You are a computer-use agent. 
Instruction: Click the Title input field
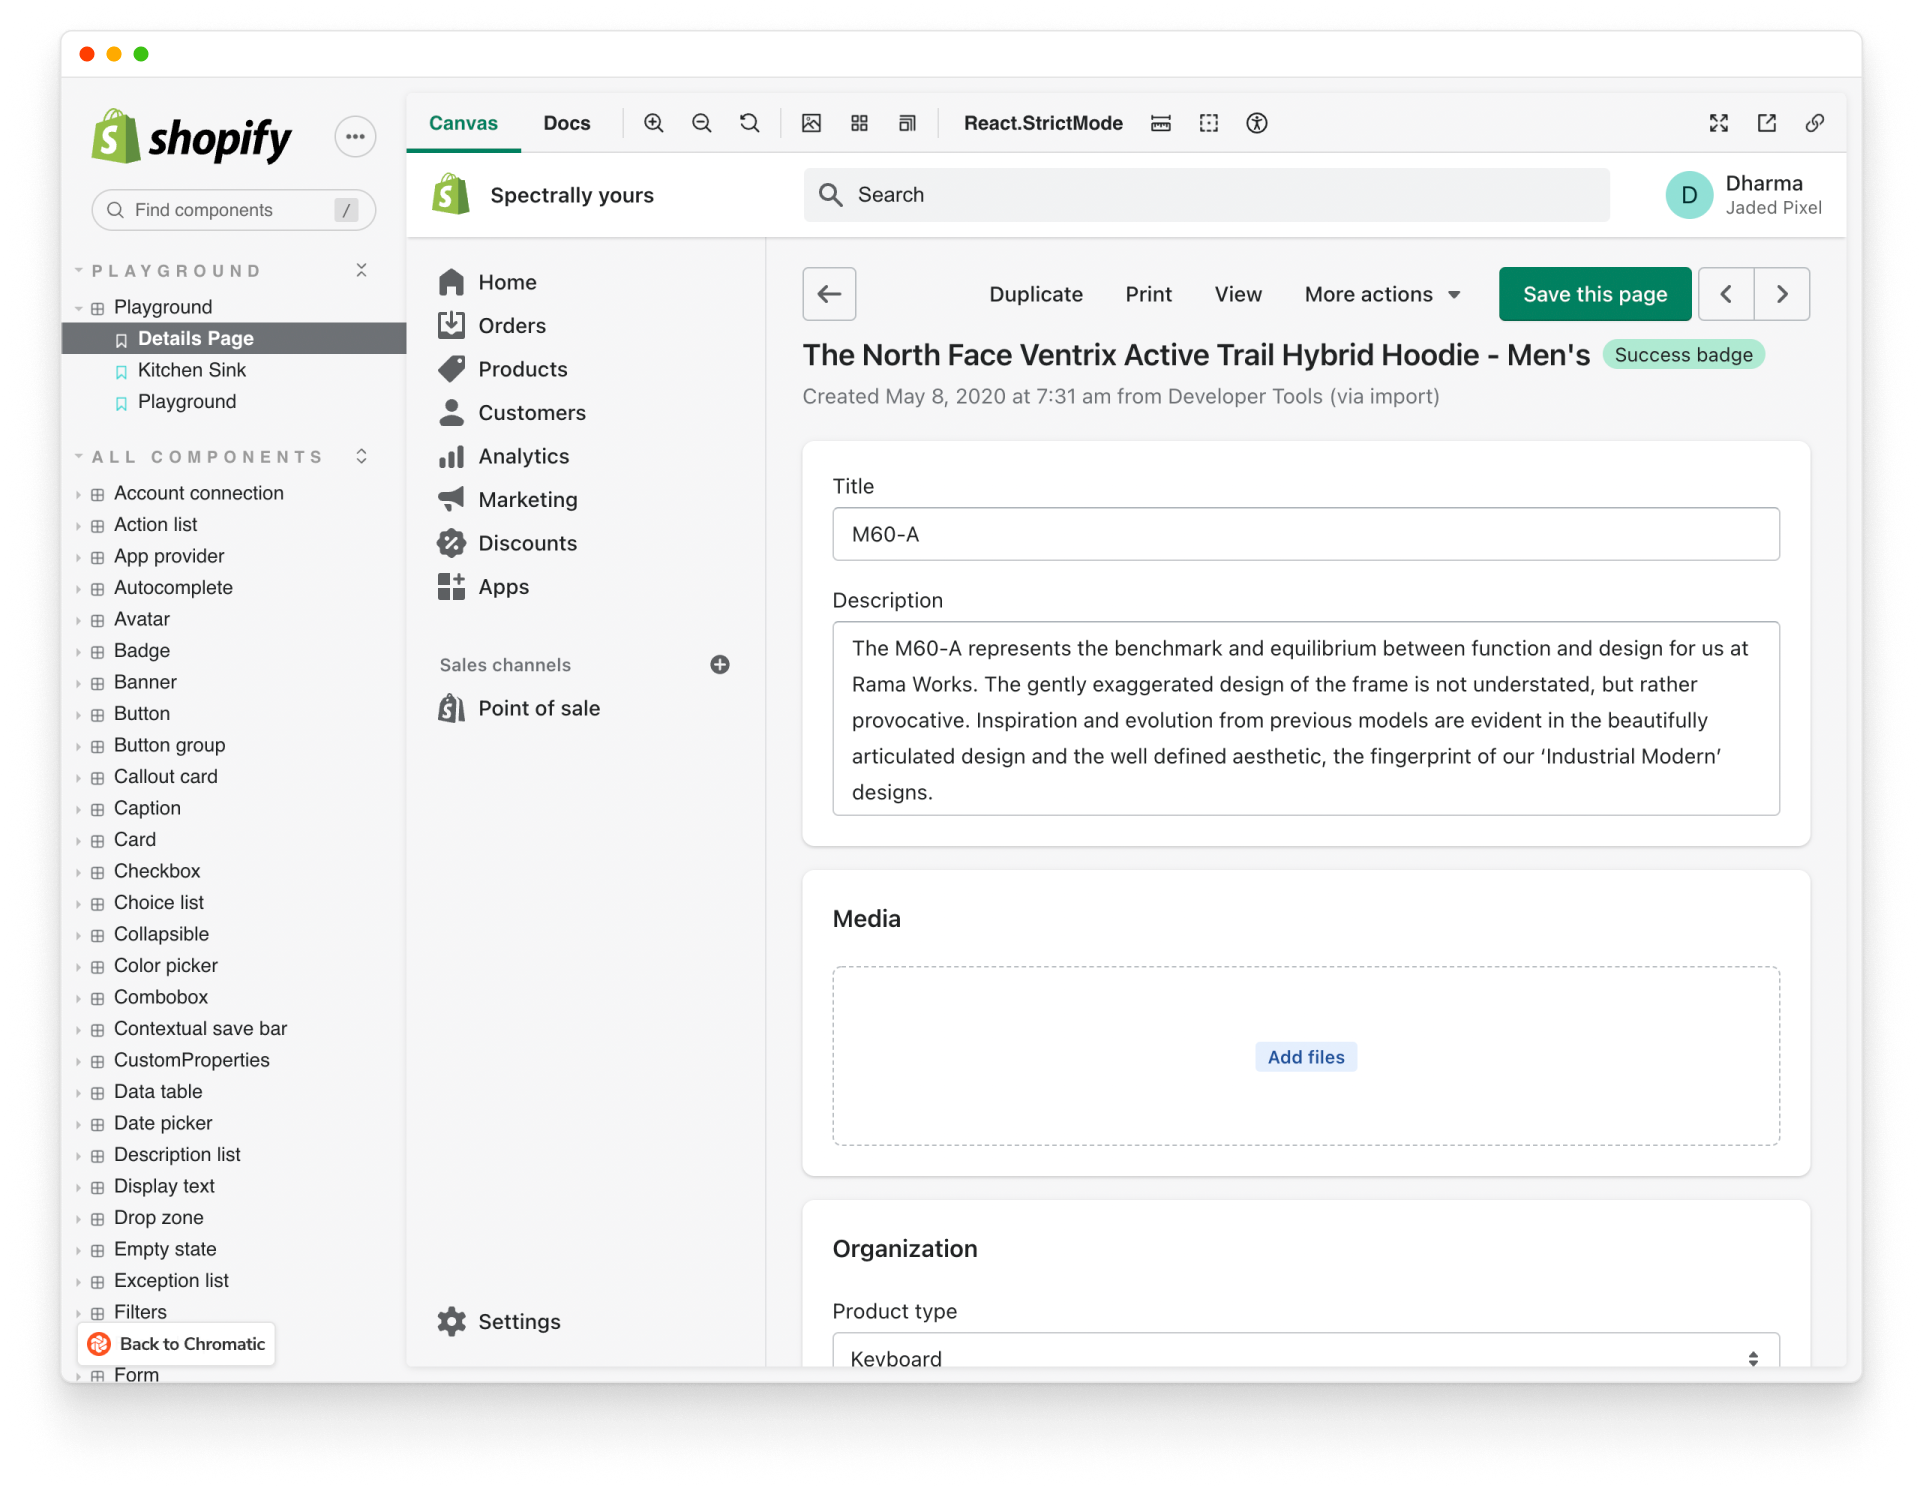coord(1305,534)
